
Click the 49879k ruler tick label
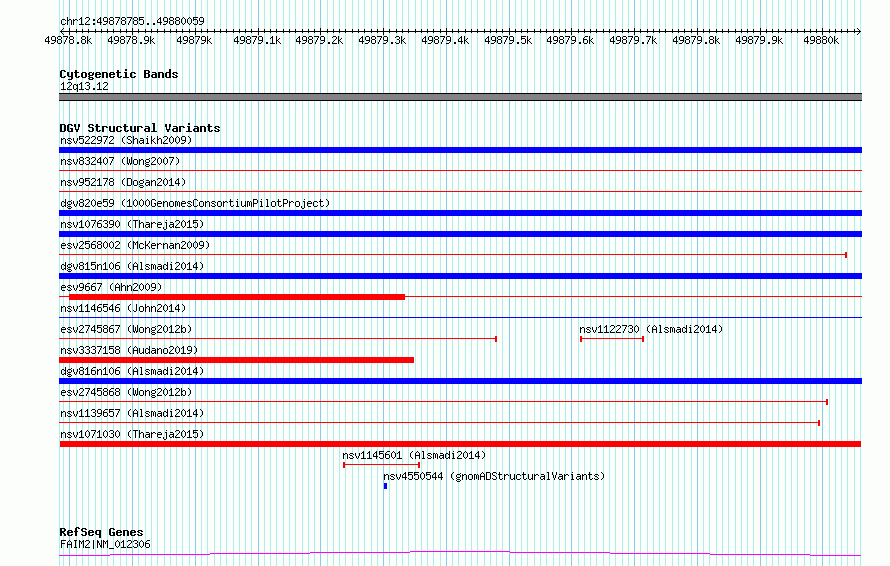194,40
